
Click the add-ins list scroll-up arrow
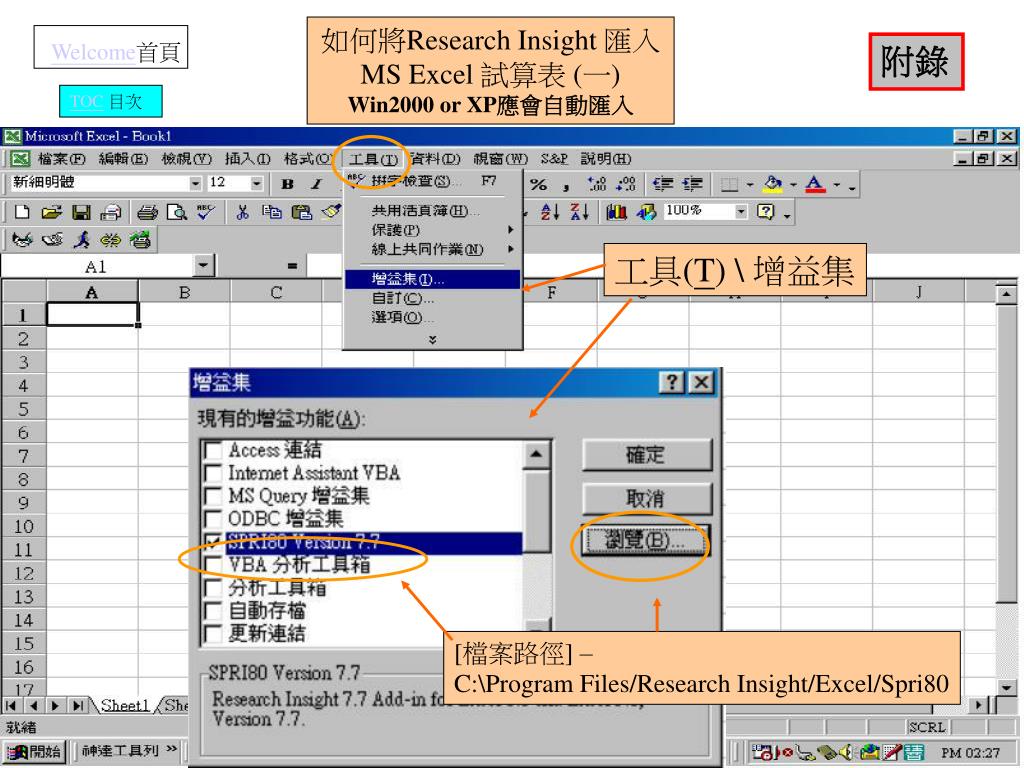tap(537, 455)
